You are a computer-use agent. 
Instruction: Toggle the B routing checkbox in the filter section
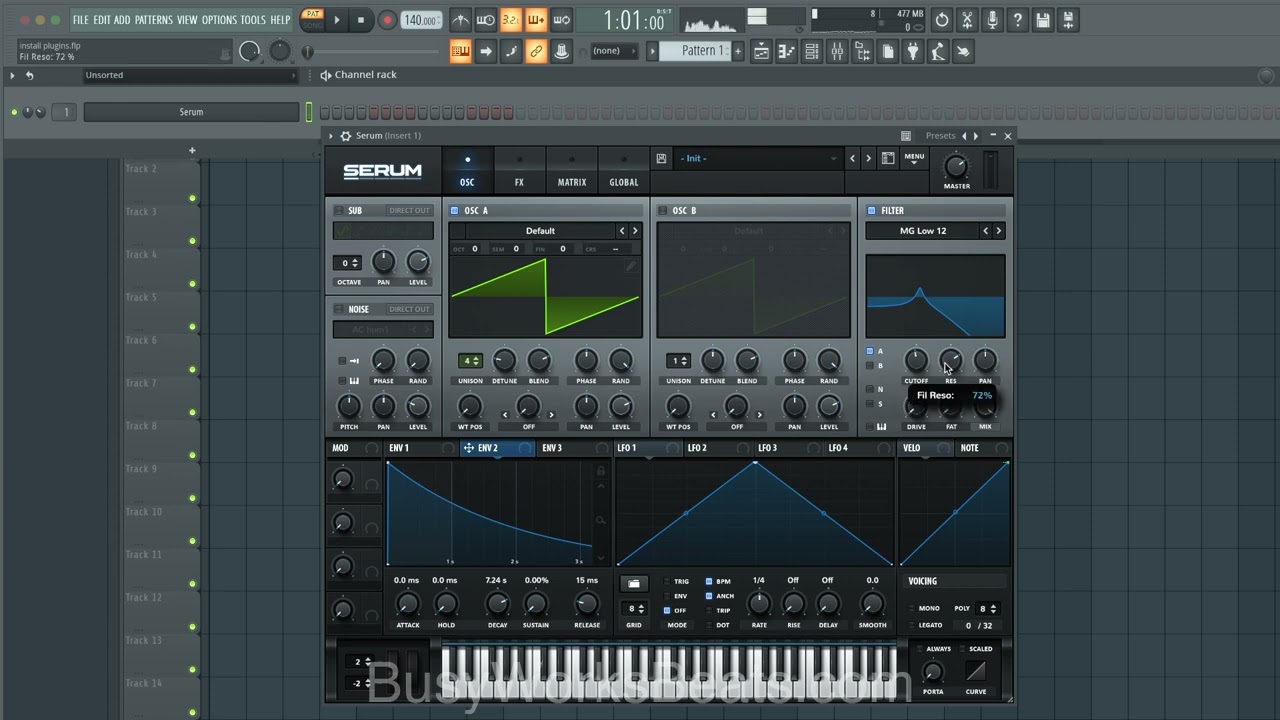[869, 363]
